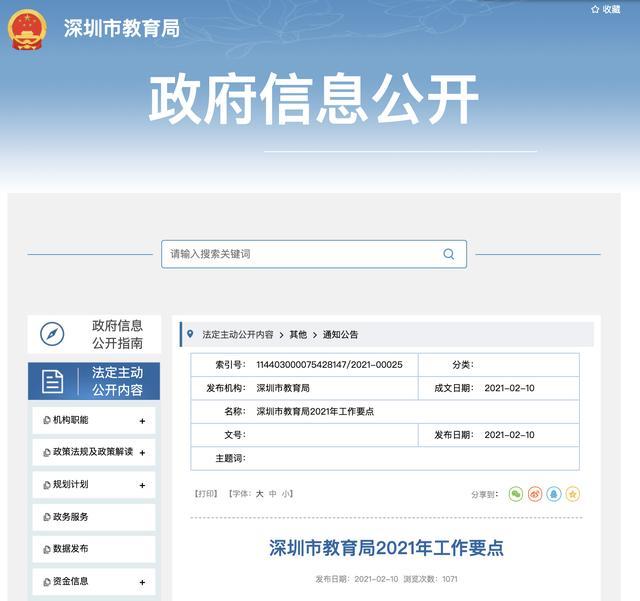Click breadcrumb 其他
This screenshot has height=601, width=640.
click(298, 334)
